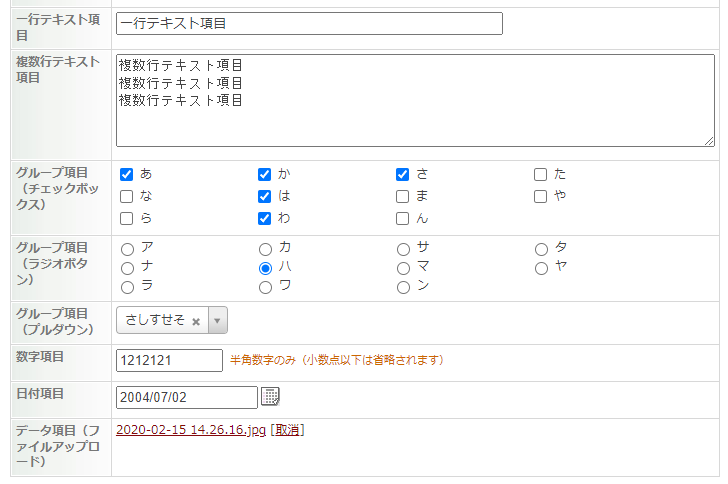Click the date field showing 2004/07/02
The height and width of the screenshot is (484, 728).
(186, 397)
